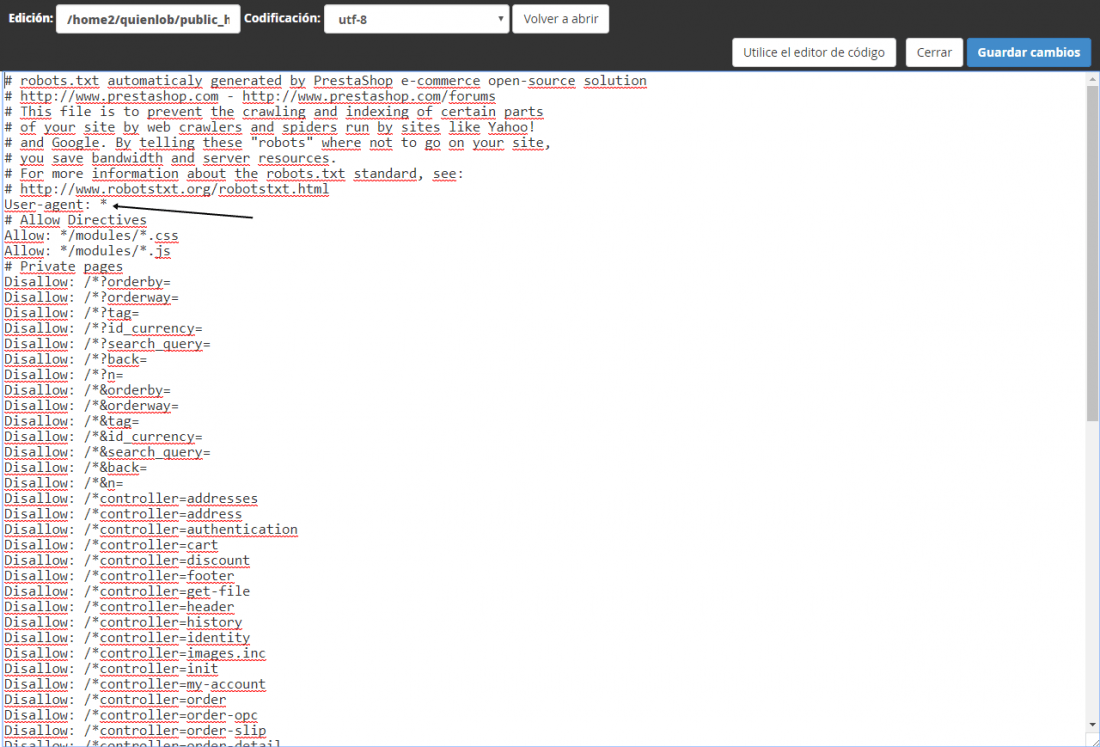Click the 'Disallow: /*&id_currency=' line
1100x747 pixels.
[x=103, y=436]
